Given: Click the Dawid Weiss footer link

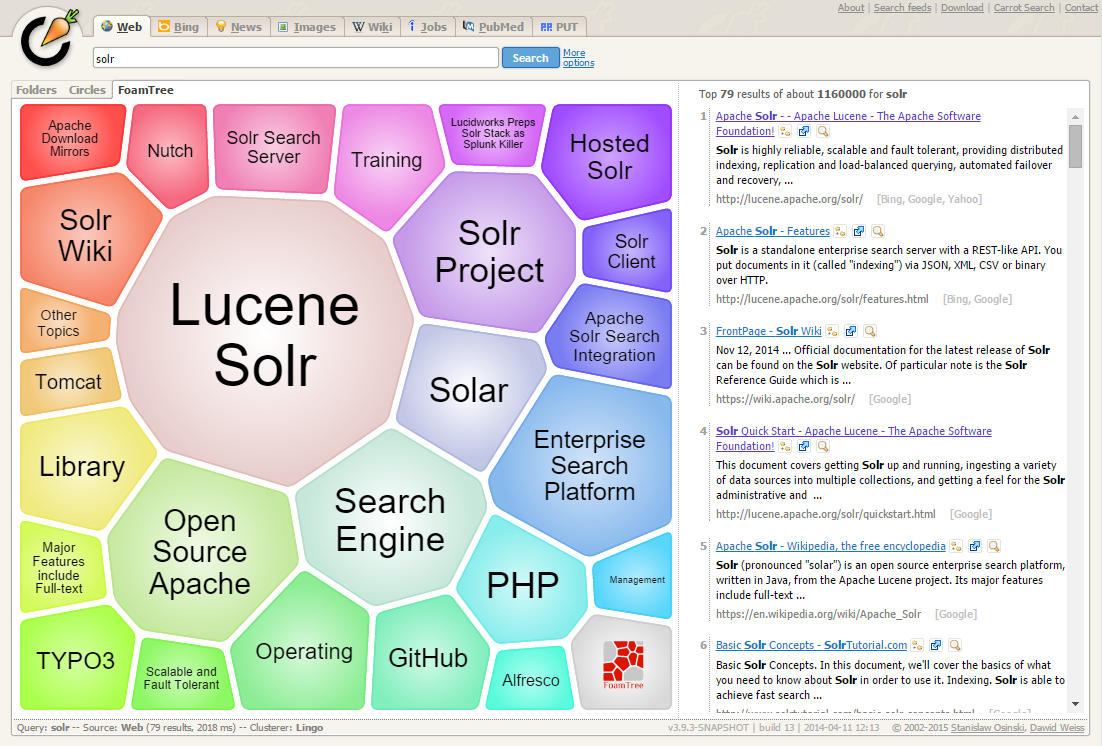Looking at the screenshot, I should click(x=1057, y=728).
